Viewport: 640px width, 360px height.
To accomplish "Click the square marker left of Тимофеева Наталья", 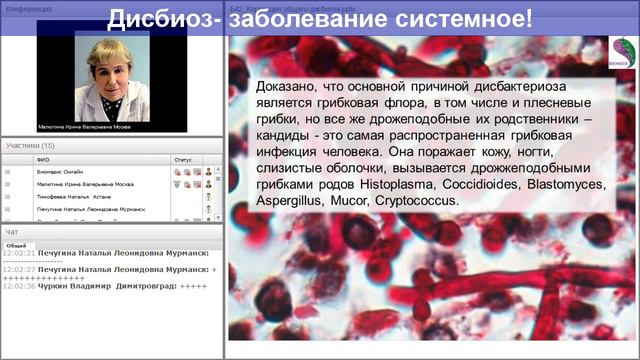I will click(x=7, y=197).
